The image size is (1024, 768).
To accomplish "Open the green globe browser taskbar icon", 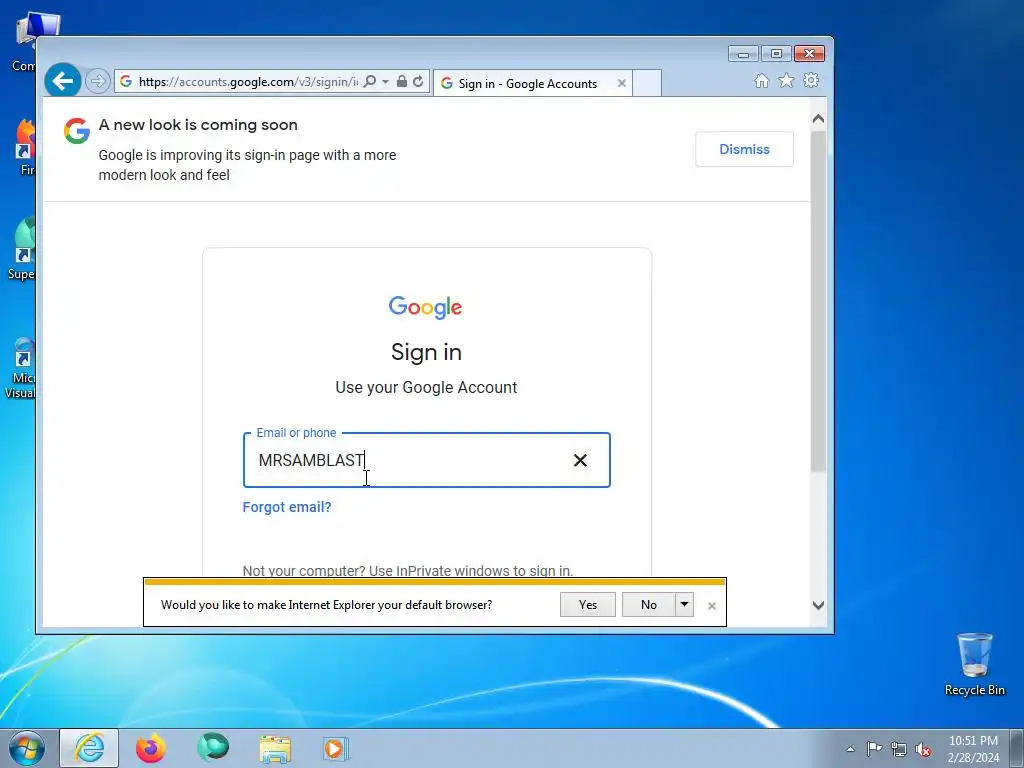I will pyautogui.click(x=213, y=748).
